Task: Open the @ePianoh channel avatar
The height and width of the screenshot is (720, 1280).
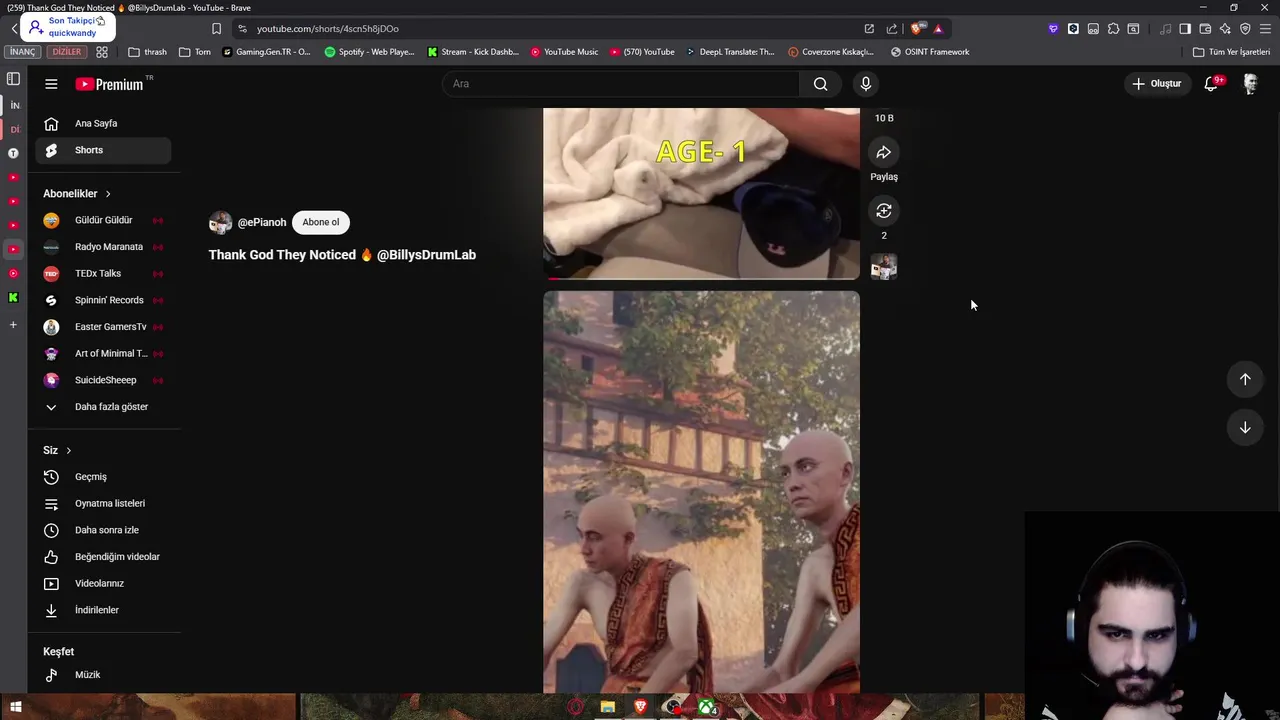Action: point(220,222)
